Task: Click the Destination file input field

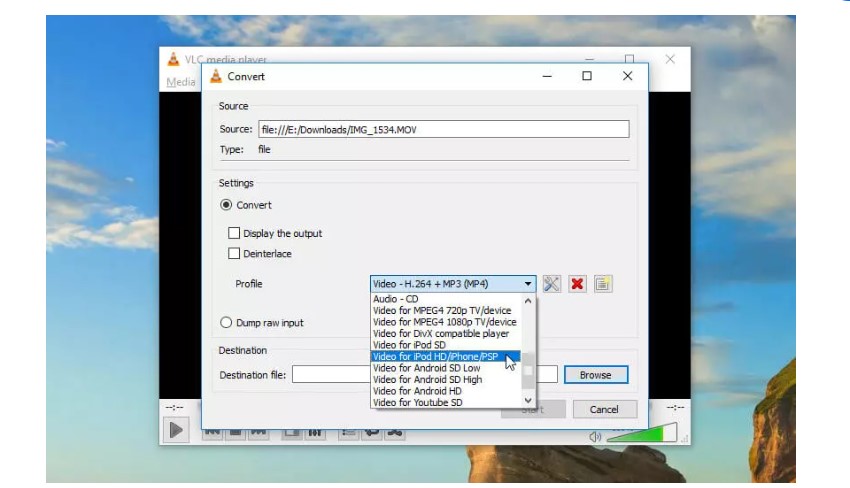Action: pyautogui.click(x=424, y=374)
